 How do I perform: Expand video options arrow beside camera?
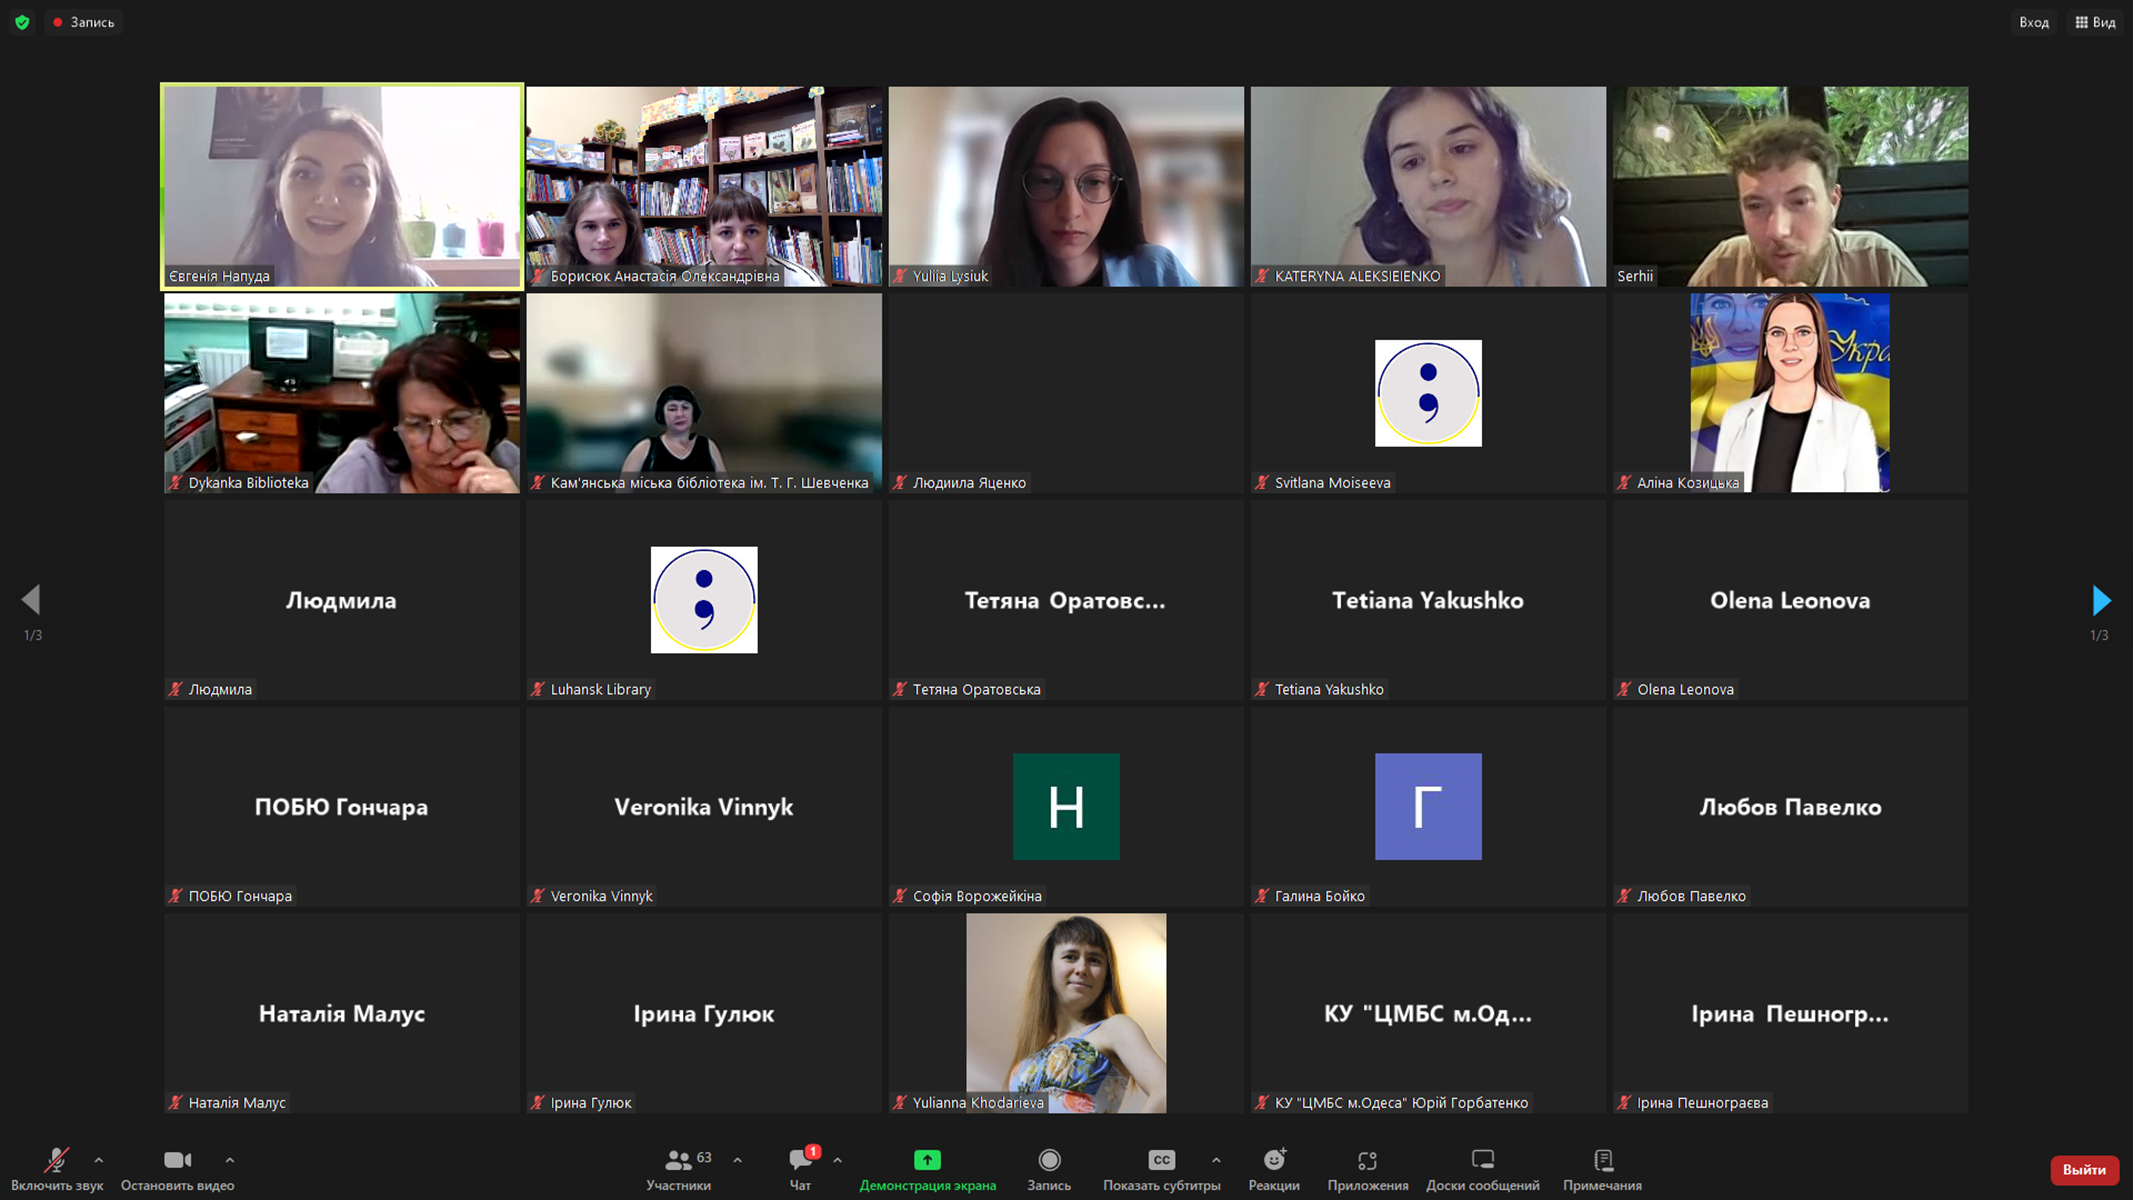pos(230,1160)
